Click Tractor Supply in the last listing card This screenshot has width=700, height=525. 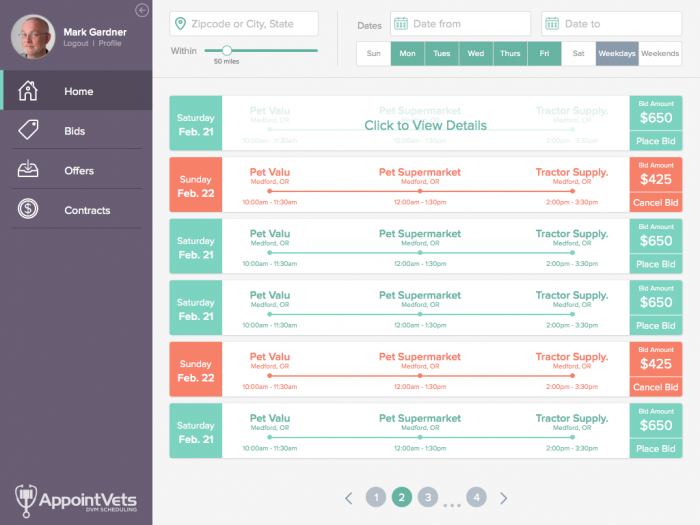point(572,418)
